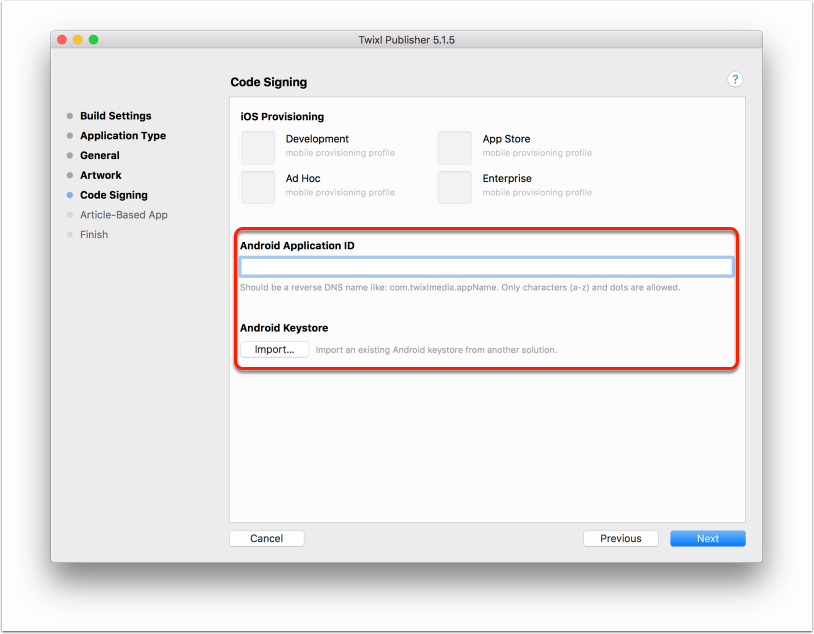Select the Ad Hoc provisioning profile well
This screenshot has width=814, height=634.
[258, 187]
